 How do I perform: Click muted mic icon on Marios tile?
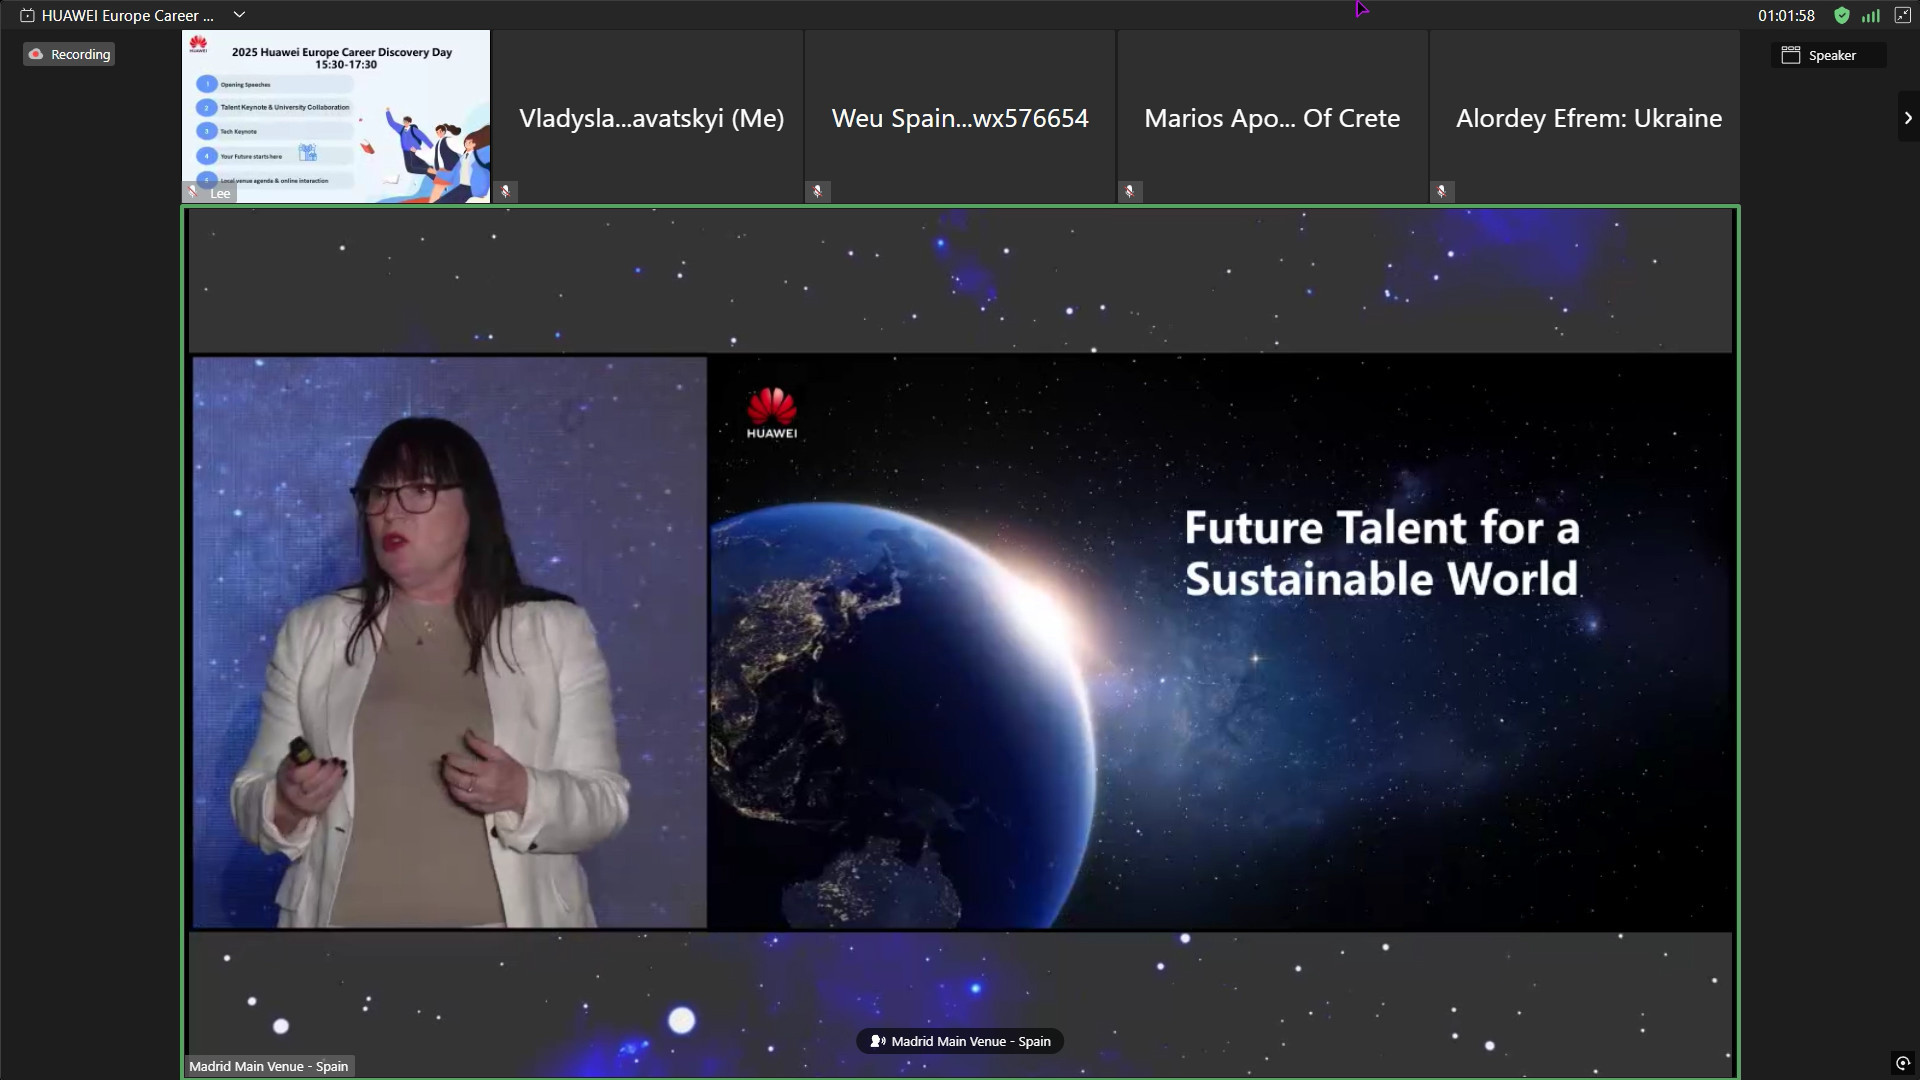[1130, 191]
